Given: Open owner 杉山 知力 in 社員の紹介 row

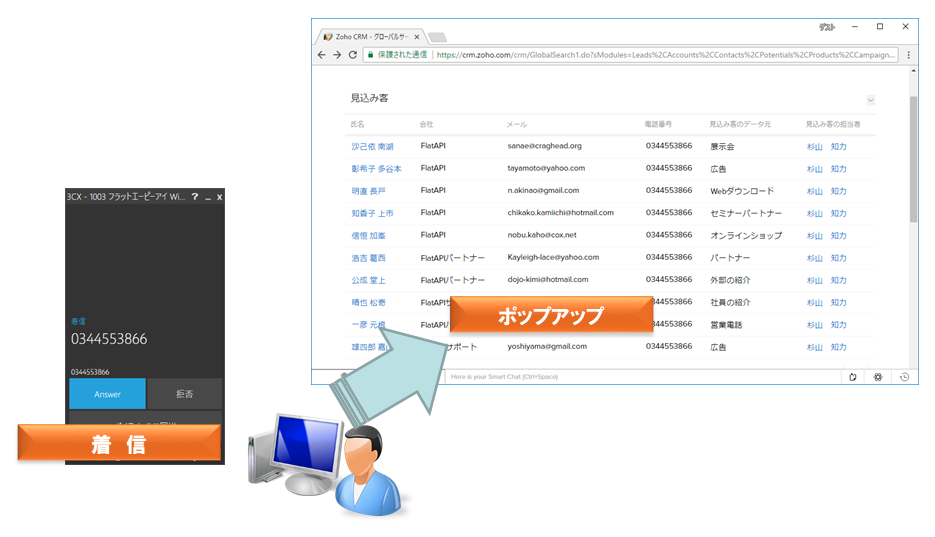Looking at the screenshot, I should click(x=826, y=303).
